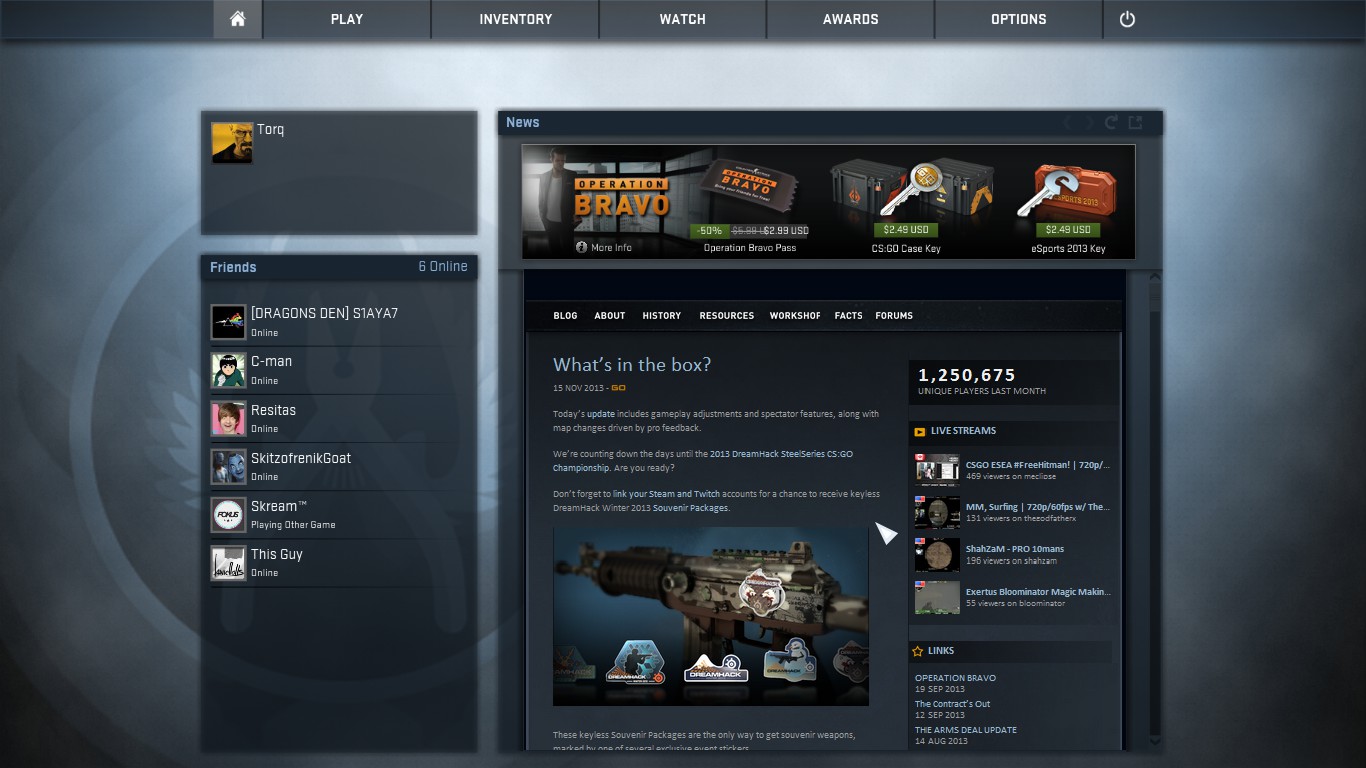Open the "What's in the box?" article title
The height and width of the screenshot is (768, 1366).
point(632,365)
